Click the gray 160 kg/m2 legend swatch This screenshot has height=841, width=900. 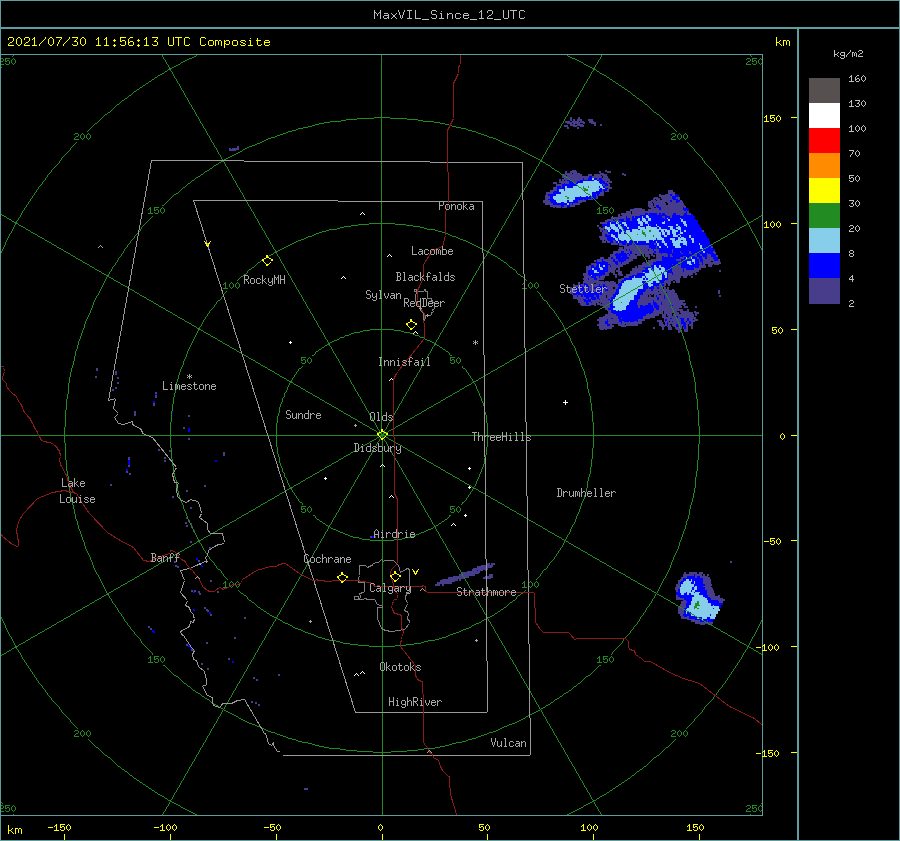click(824, 91)
